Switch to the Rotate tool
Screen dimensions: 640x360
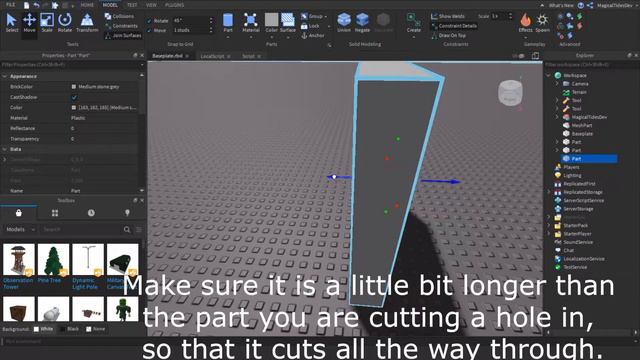[64, 23]
